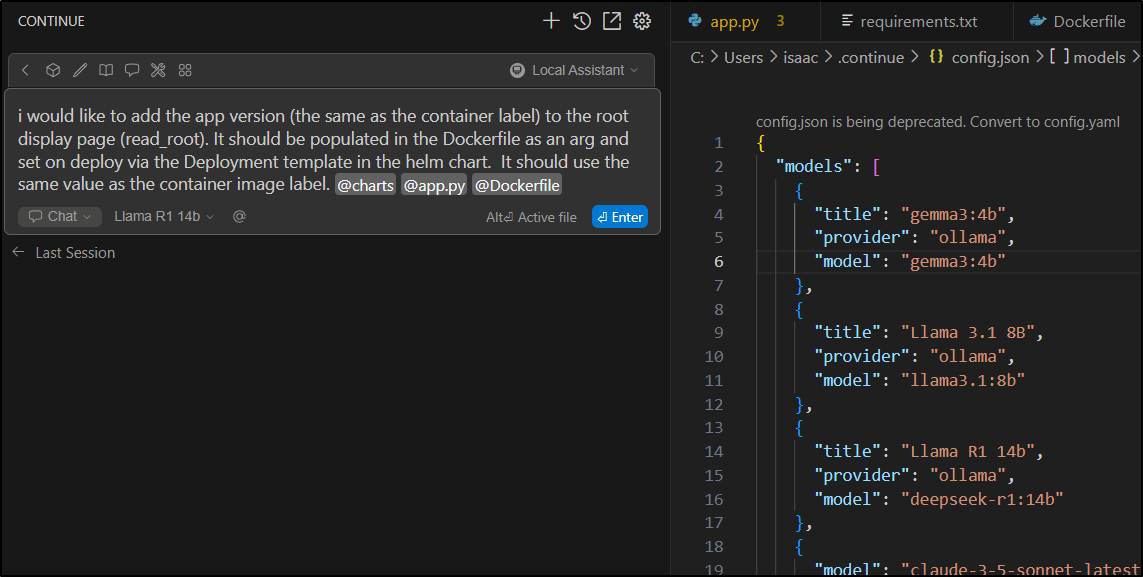This screenshot has width=1143, height=577.
Task: Open Continue settings gear icon
Action: click(x=642, y=21)
